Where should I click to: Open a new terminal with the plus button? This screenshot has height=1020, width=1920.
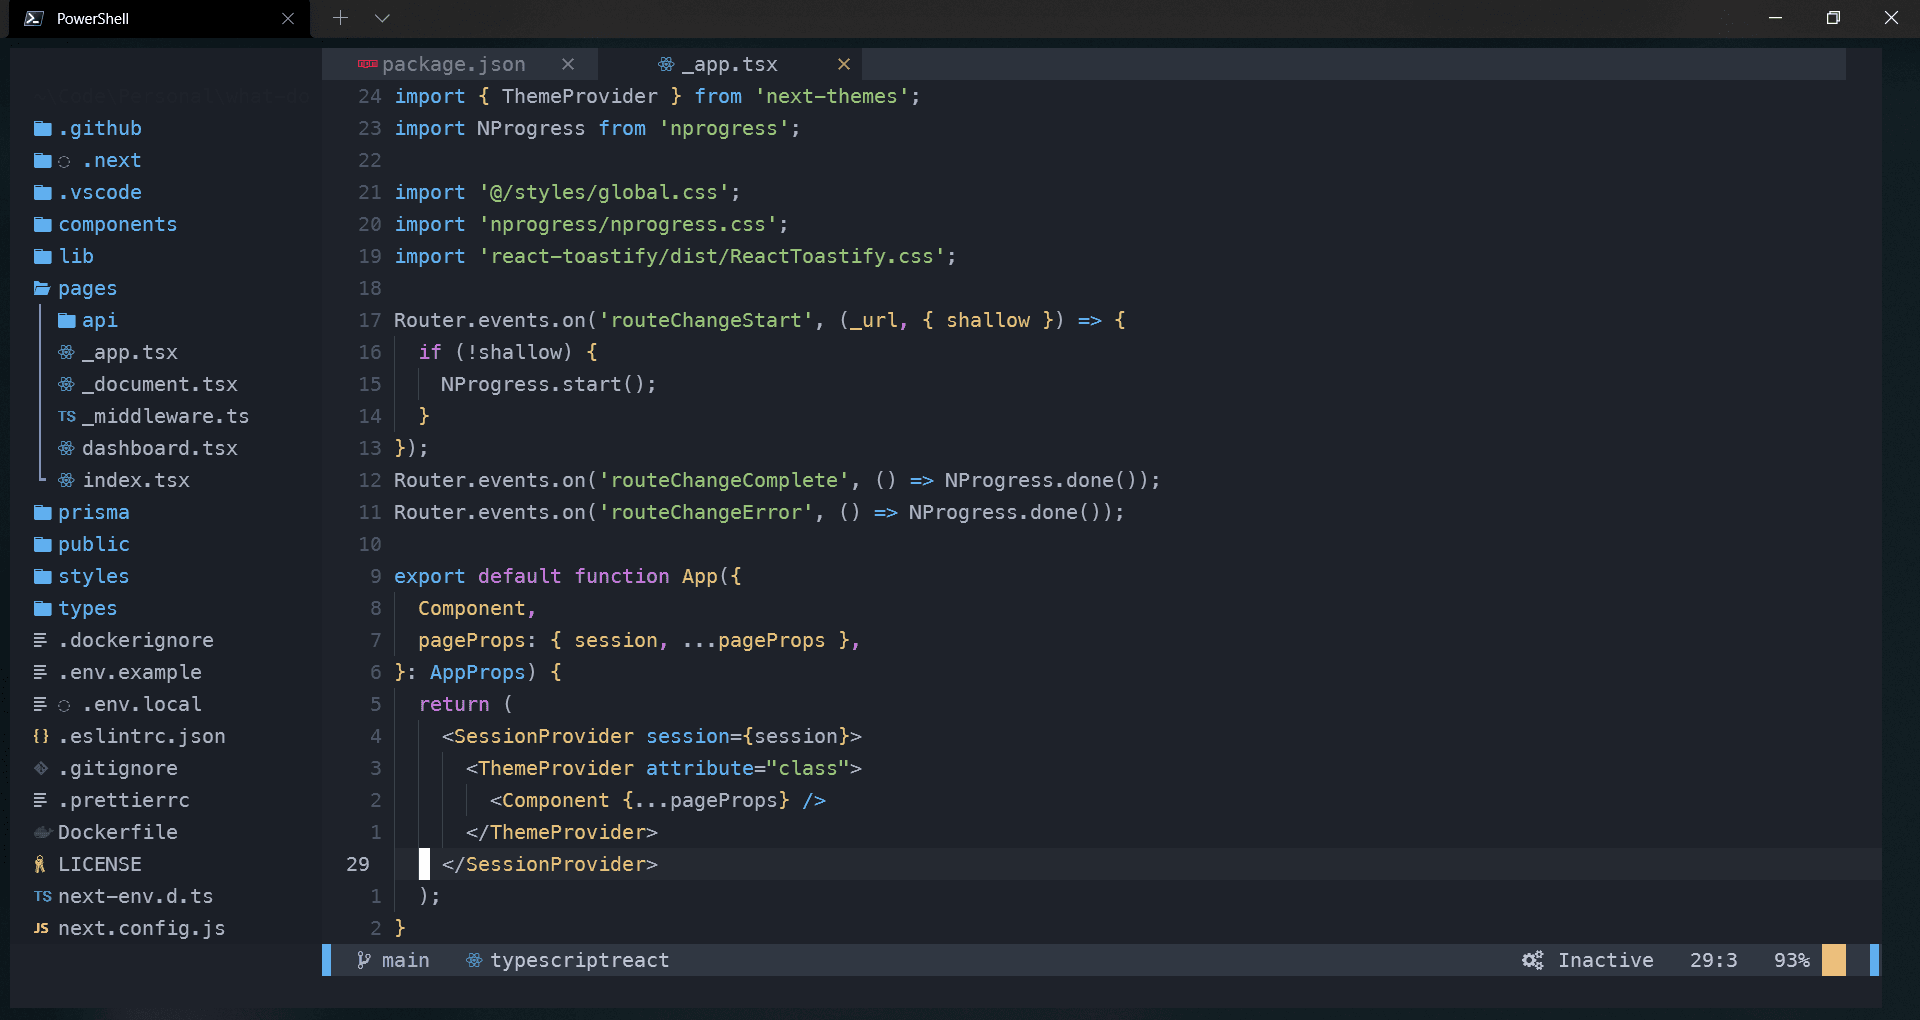point(340,18)
